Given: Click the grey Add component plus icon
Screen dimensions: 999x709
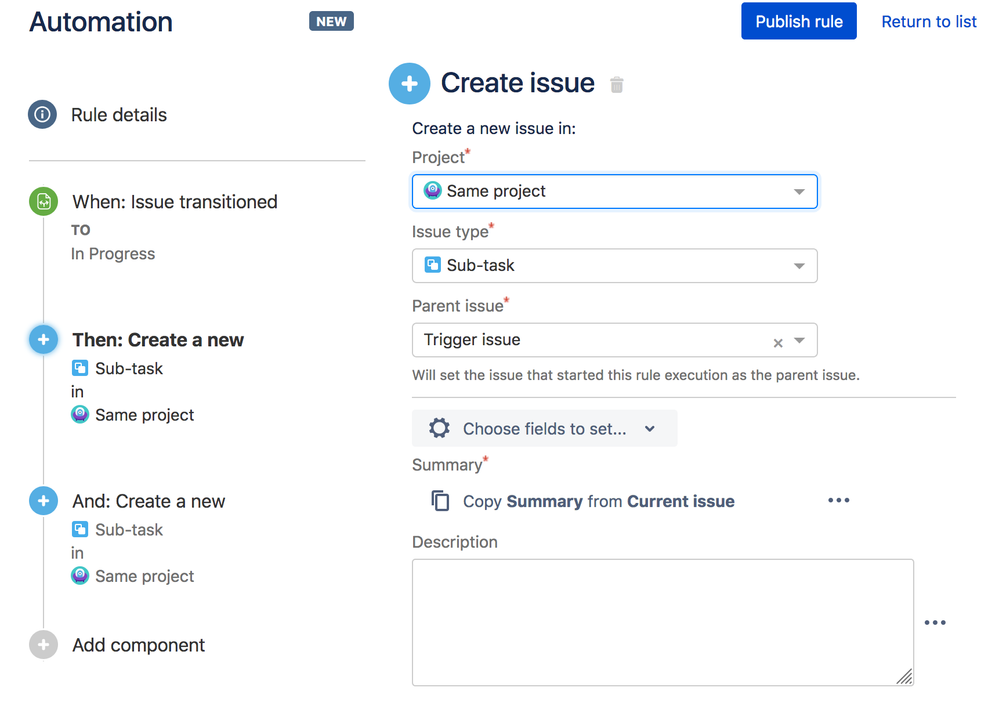Looking at the screenshot, I should pos(43,645).
